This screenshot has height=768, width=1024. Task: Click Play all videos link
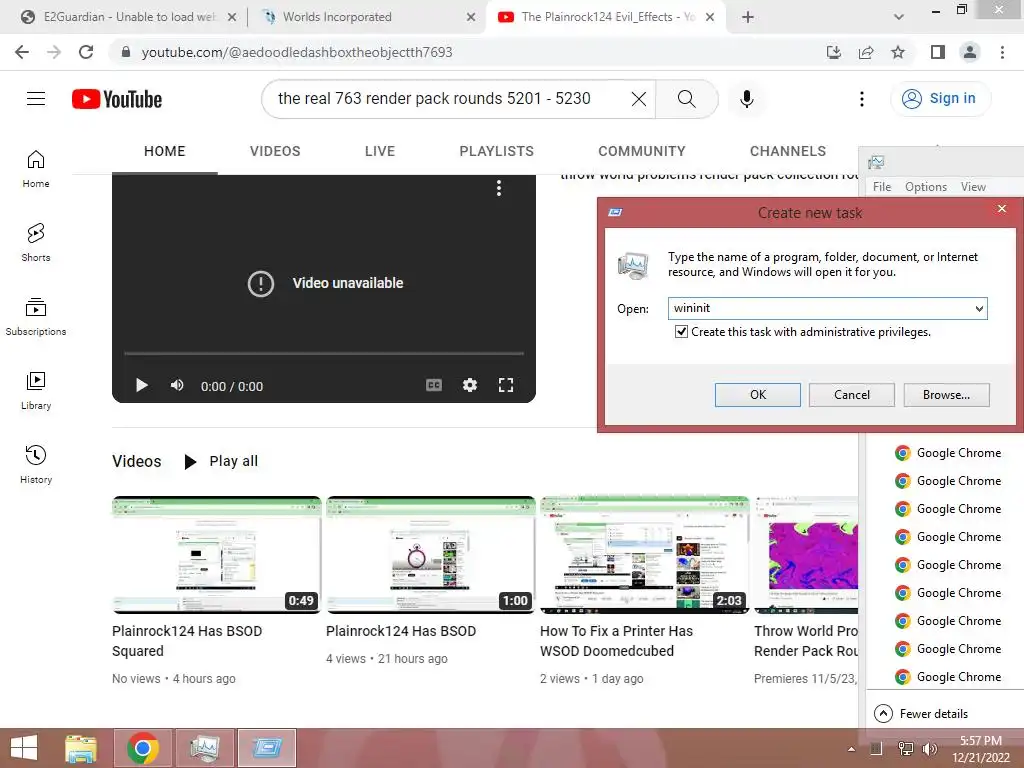222,461
